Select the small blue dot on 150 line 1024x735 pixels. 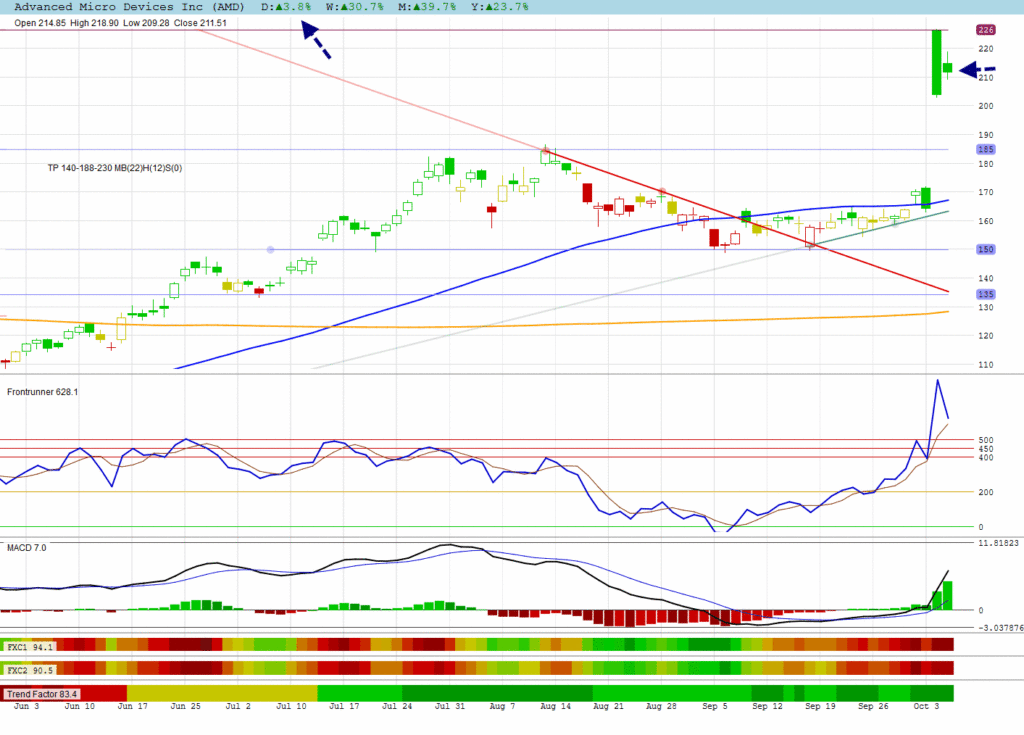click(x=270, y=249)
